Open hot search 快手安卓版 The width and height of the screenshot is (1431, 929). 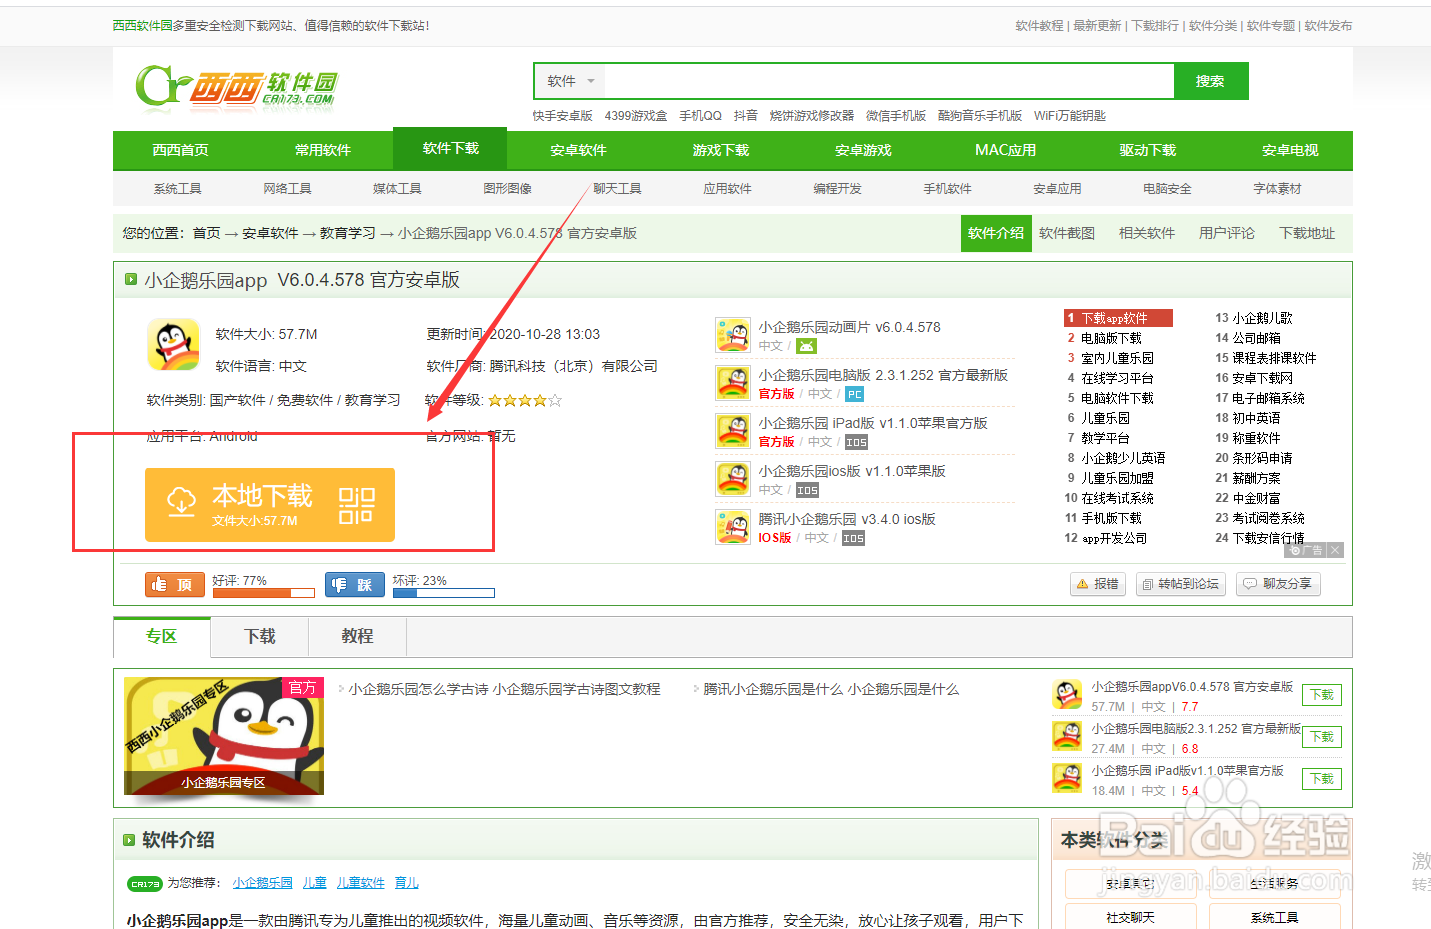tap(562, 116)
